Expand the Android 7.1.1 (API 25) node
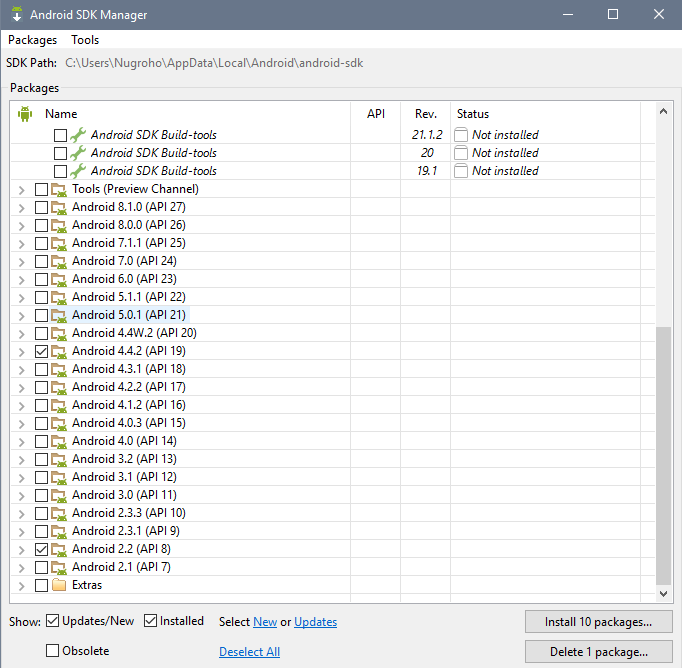 point(21,244)
